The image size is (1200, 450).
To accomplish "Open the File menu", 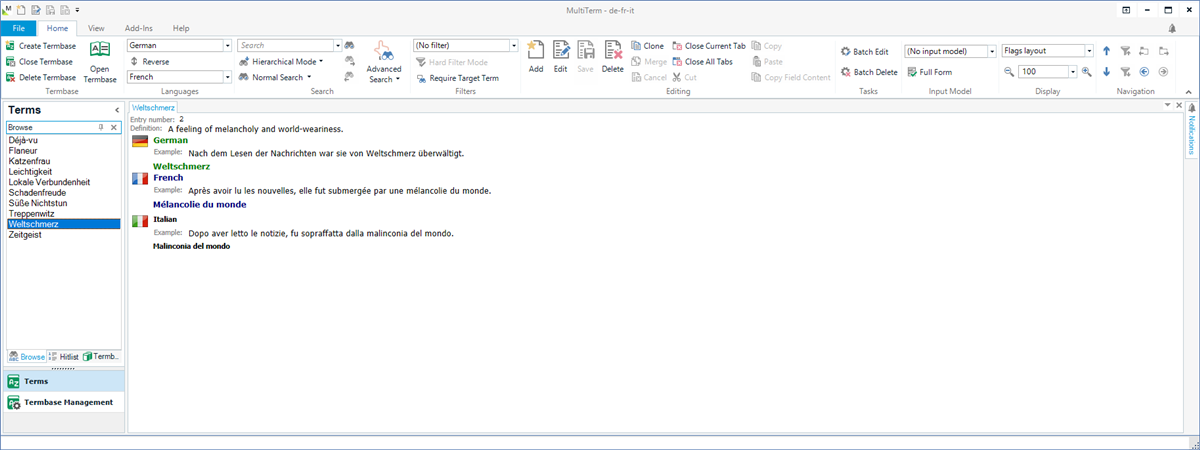I will 18,29.
